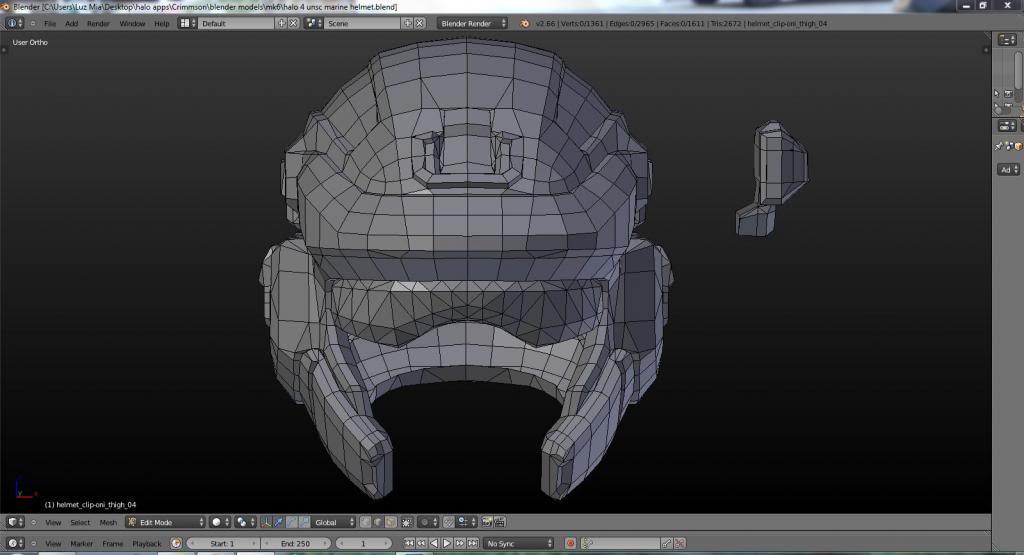
Task: Click the Scene name field
Action: click(362, 24)
